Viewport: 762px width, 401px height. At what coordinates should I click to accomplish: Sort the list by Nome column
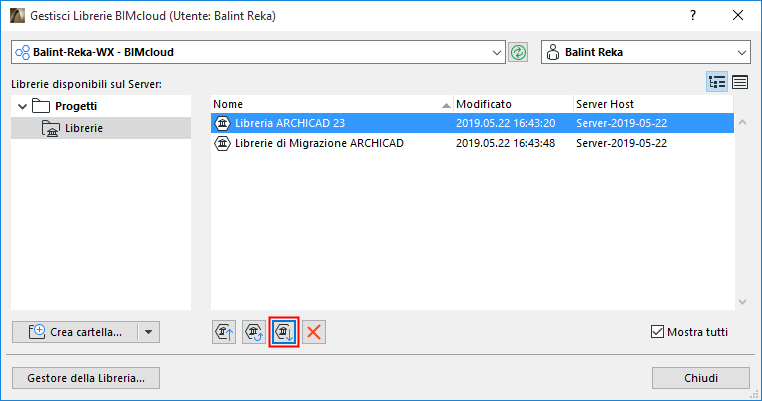pos(332,104)
